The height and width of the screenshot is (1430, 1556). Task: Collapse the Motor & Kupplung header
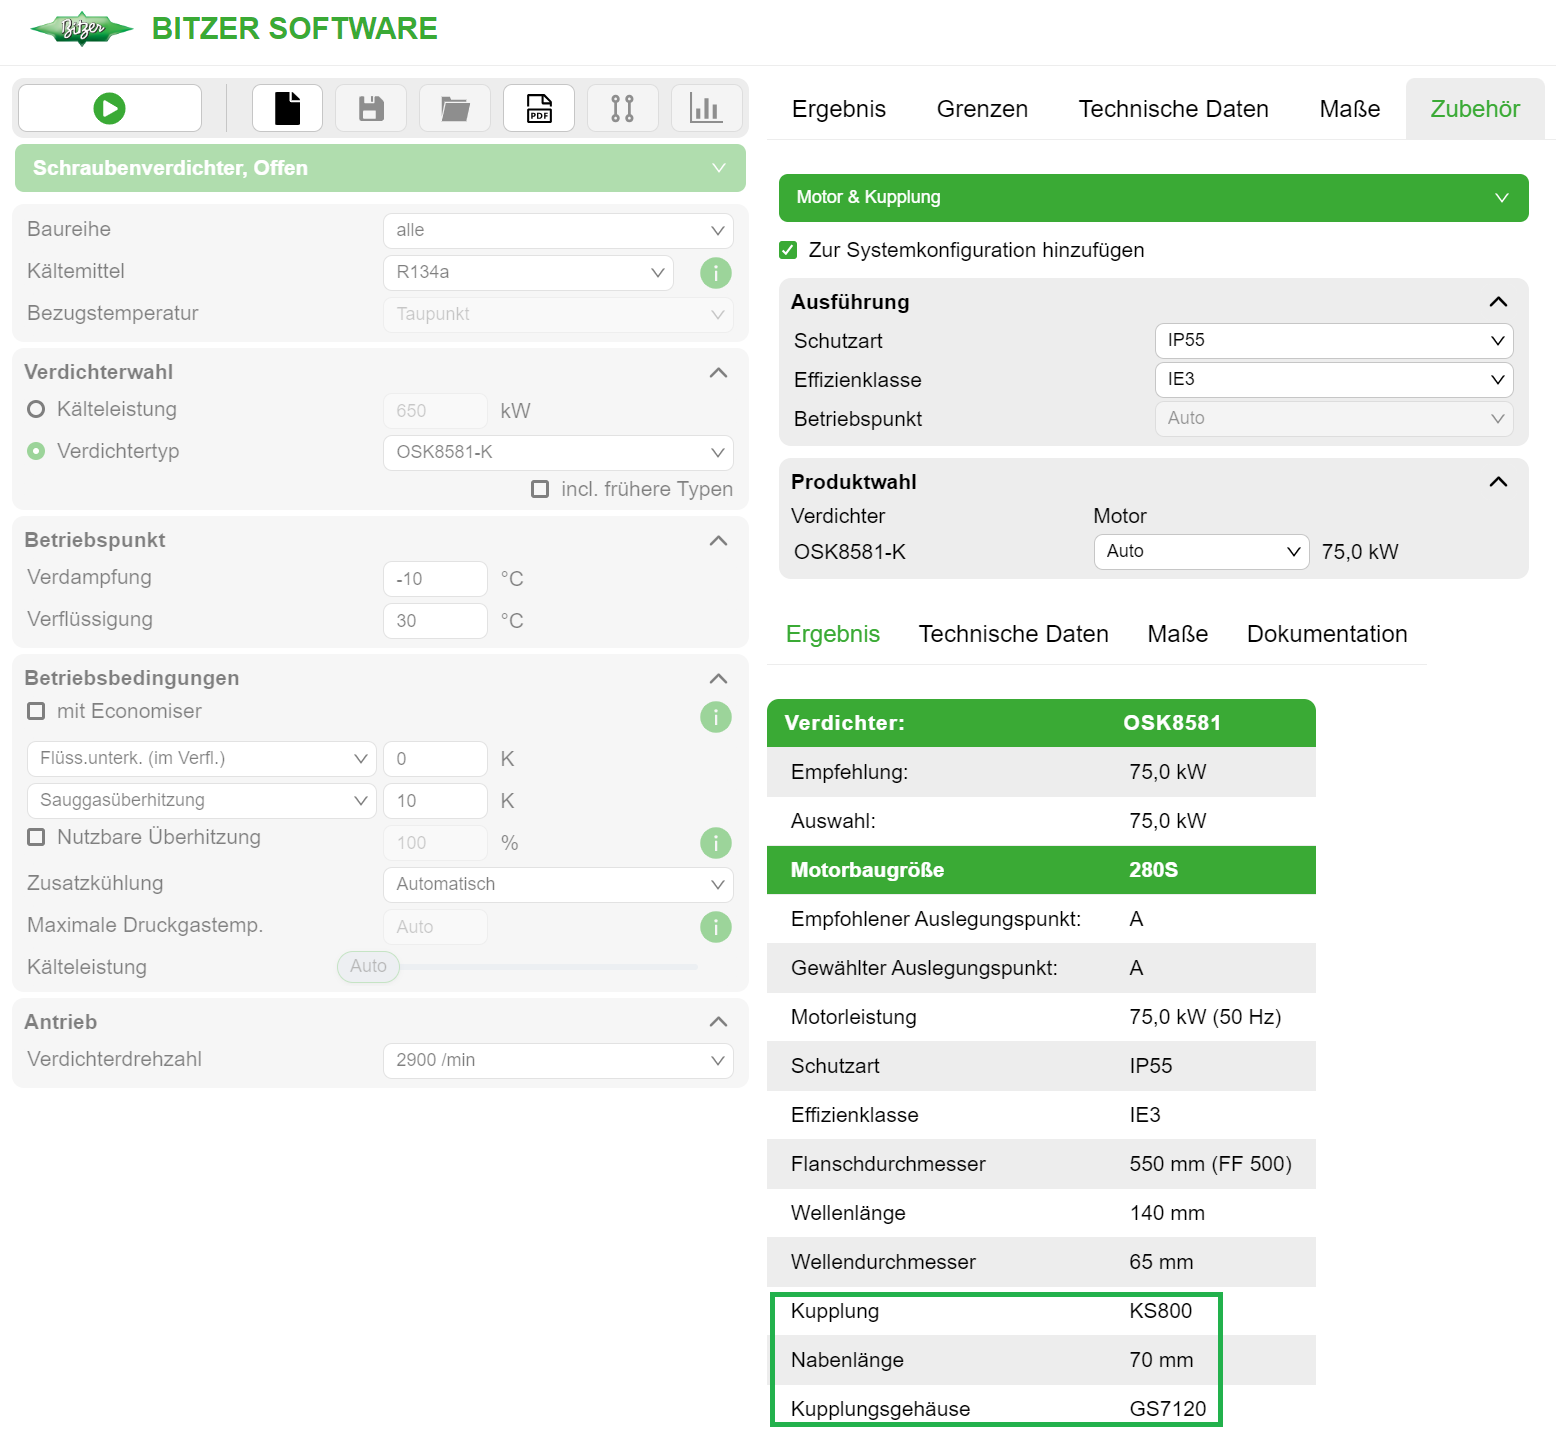point(1500,197)
